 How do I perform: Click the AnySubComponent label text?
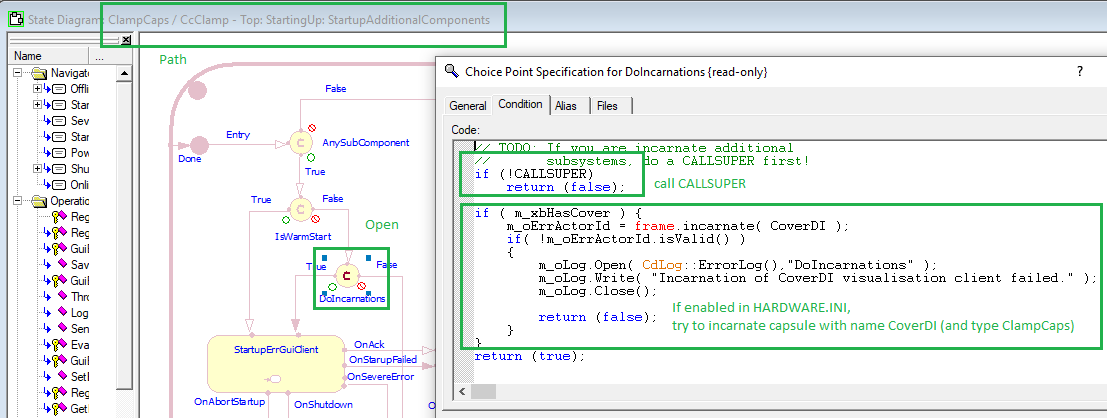pyautogui.click(x=366, y=143)
